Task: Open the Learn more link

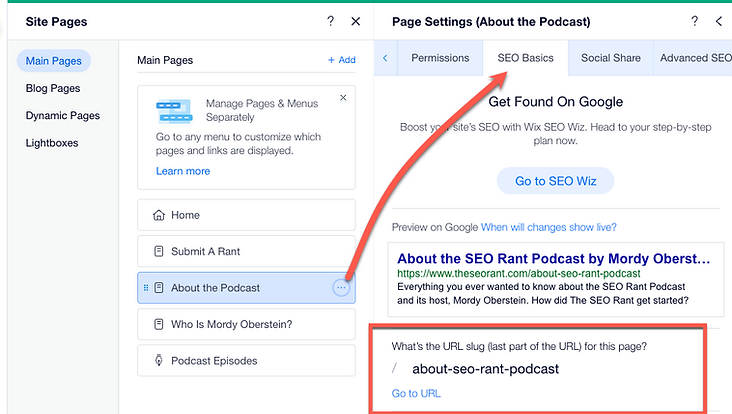Action: tap(183, 171)
